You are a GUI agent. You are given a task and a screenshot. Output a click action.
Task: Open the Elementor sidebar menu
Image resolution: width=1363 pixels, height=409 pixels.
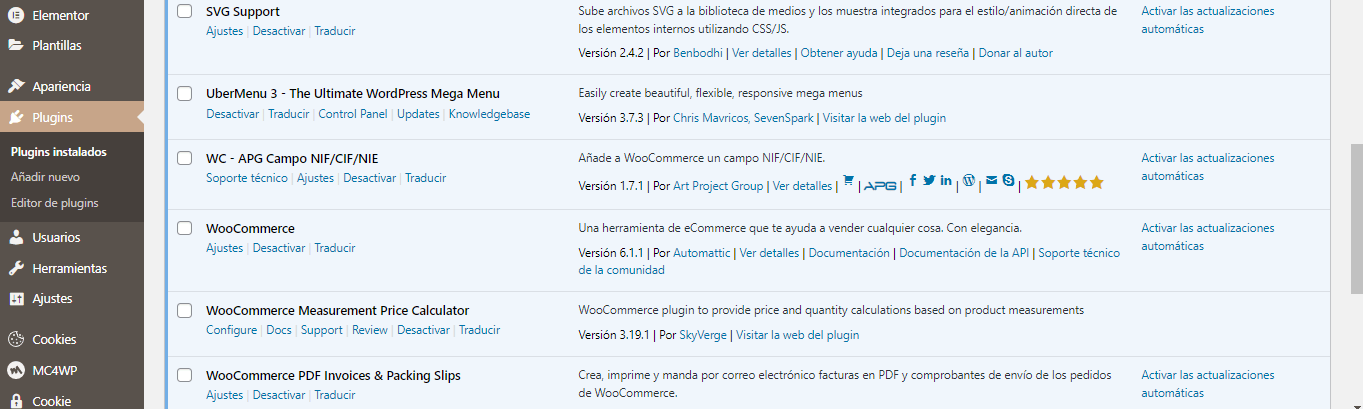click(60, 15)
